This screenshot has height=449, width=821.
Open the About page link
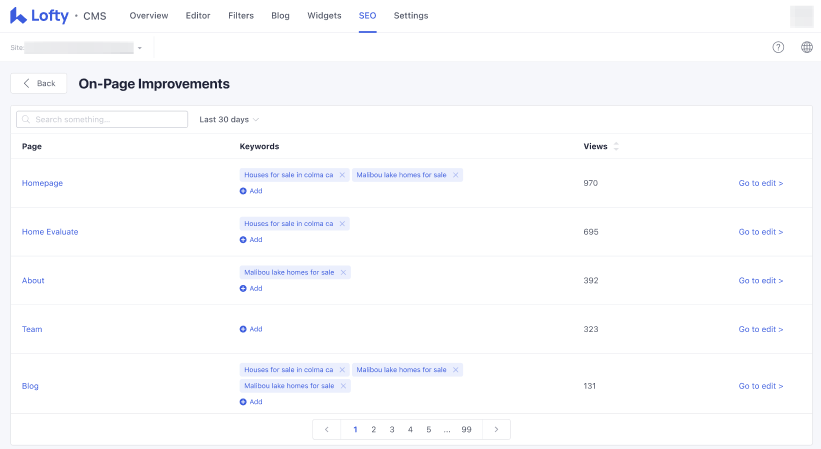click(33, 280)
